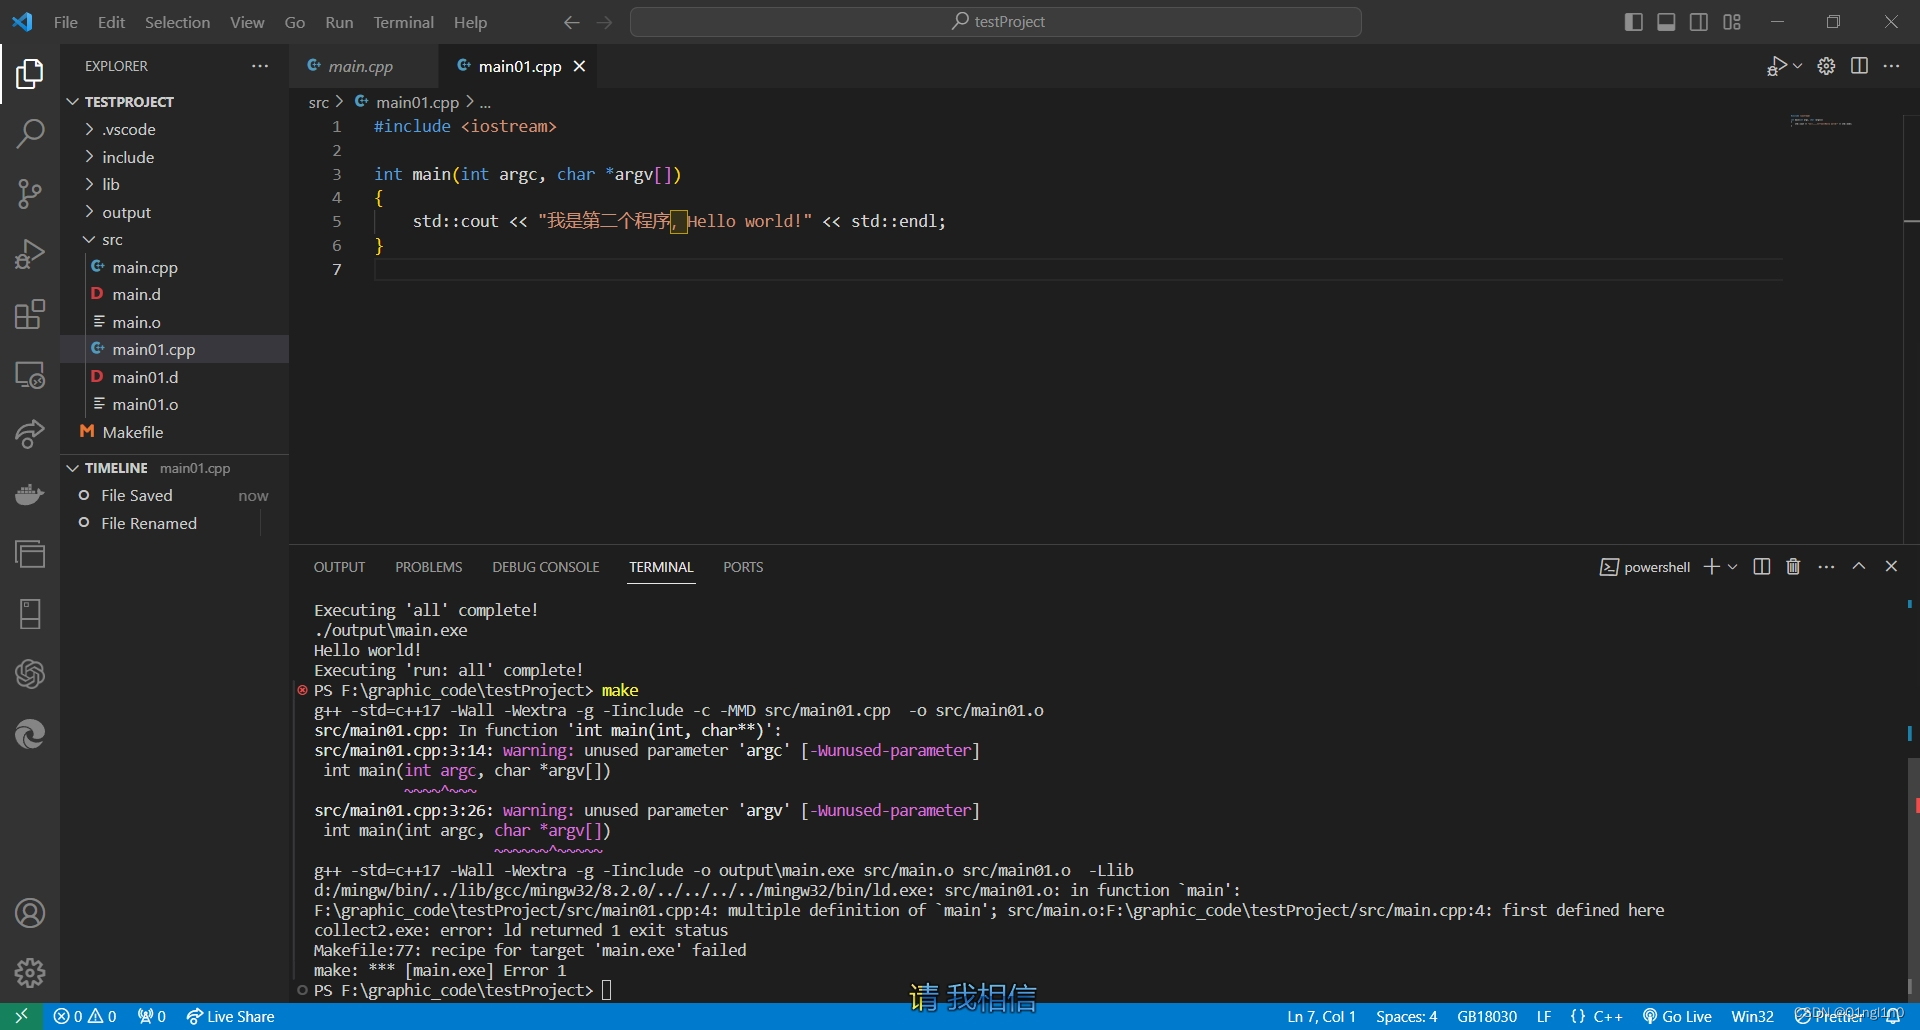Open the Search view in activity bar
The width and height of the screenshot is (1920, 1030).
click(x=30, y=133)
